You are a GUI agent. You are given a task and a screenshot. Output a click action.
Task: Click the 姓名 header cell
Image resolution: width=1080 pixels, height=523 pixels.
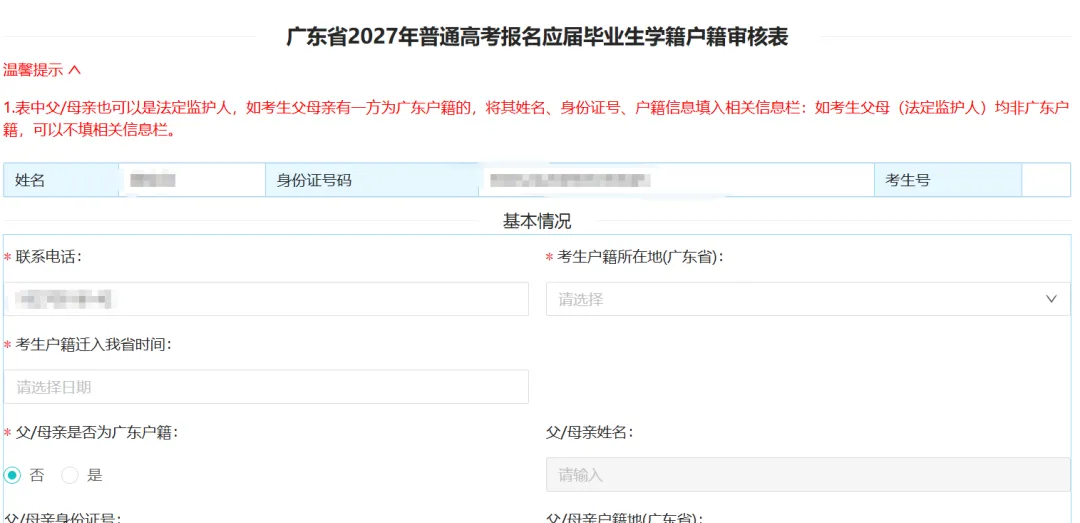coord(61,181)
